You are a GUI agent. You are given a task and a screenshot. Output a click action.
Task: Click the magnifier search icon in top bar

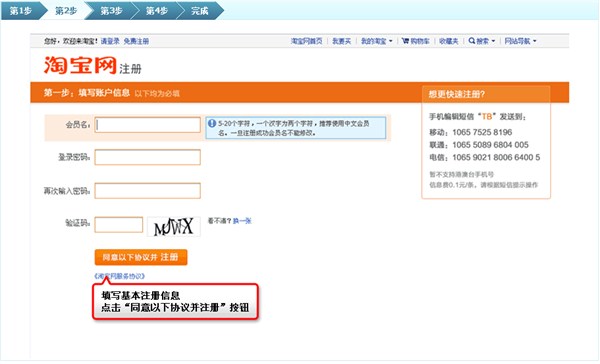472,41
